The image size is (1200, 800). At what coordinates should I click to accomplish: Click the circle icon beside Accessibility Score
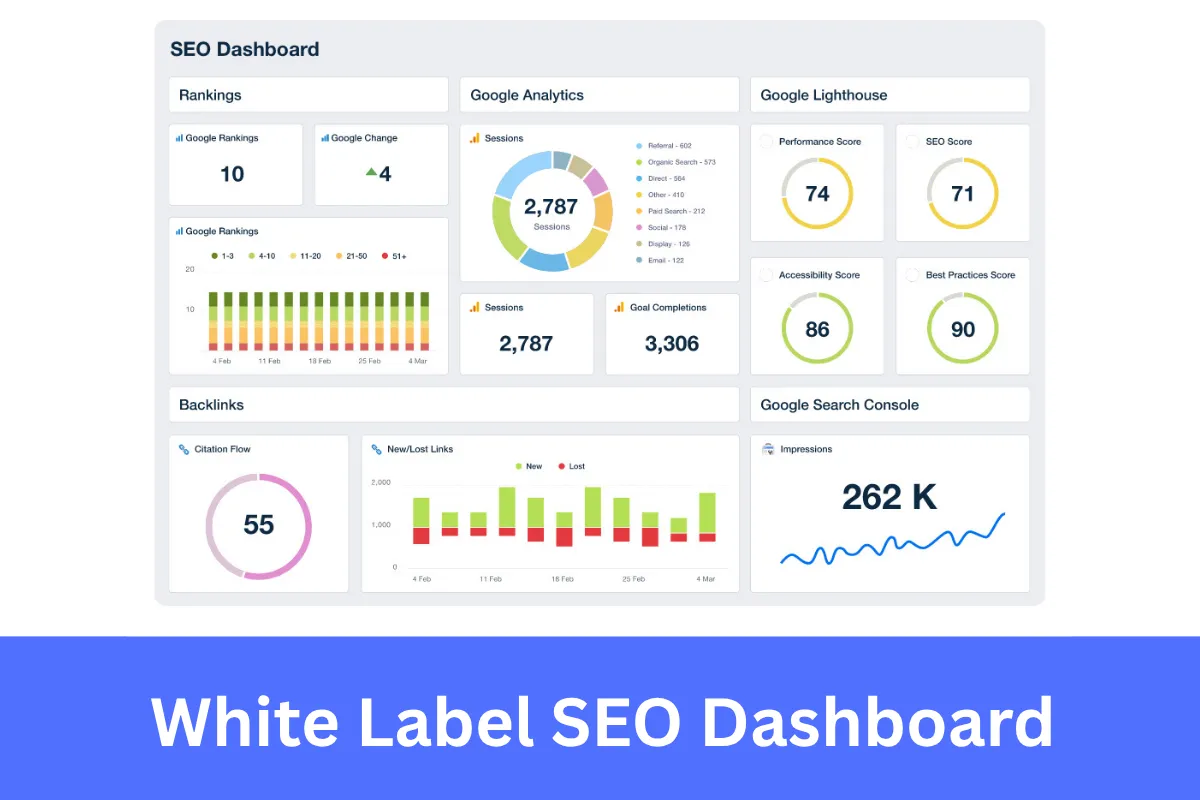click(767, 274)
